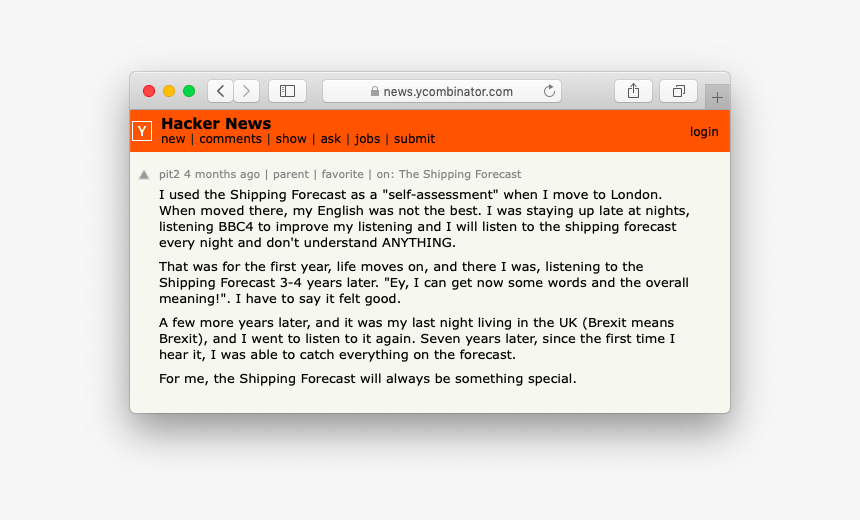This screenshot has height=520, width=860.
Task: Go to the 'ask' section
Action: coord(330,139)
